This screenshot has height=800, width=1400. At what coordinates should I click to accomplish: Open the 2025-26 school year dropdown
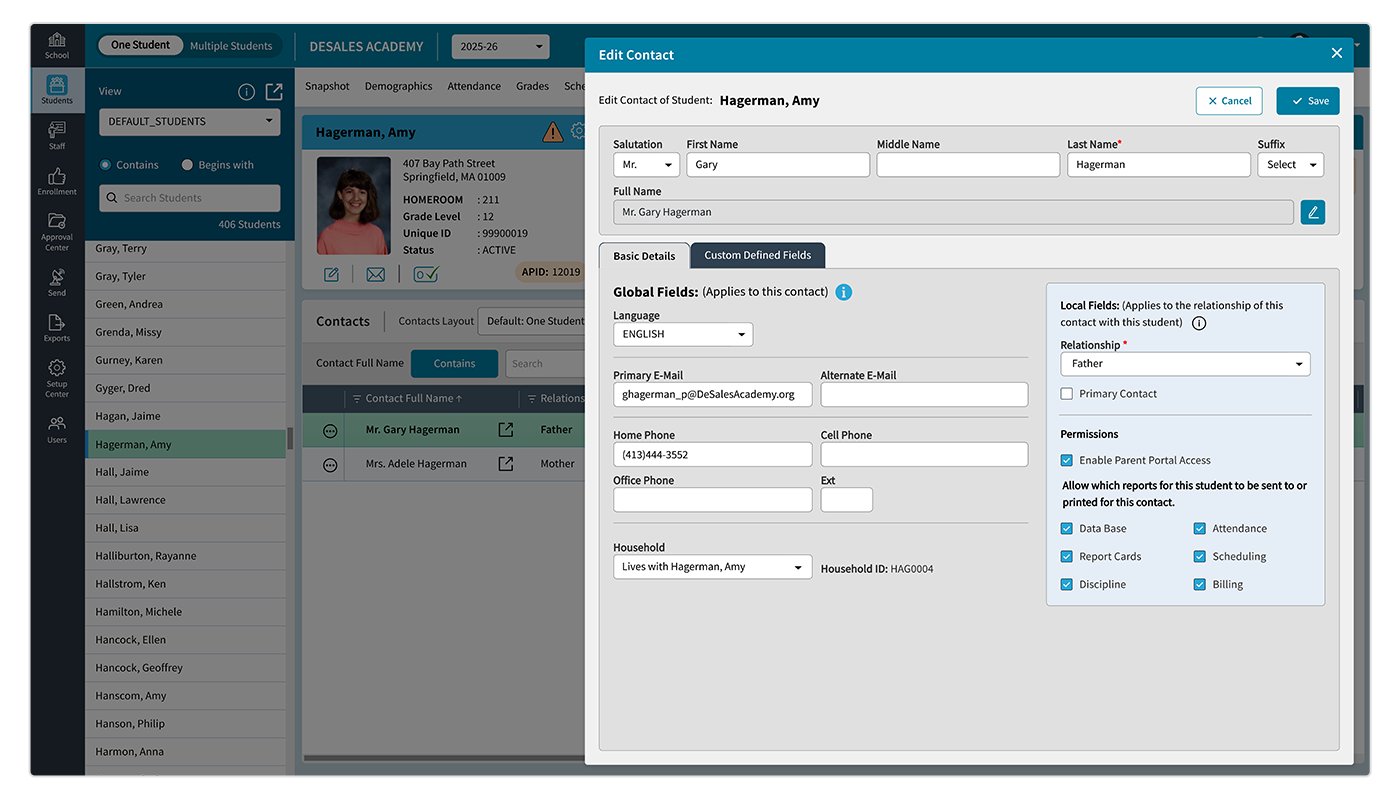(500, 46)
